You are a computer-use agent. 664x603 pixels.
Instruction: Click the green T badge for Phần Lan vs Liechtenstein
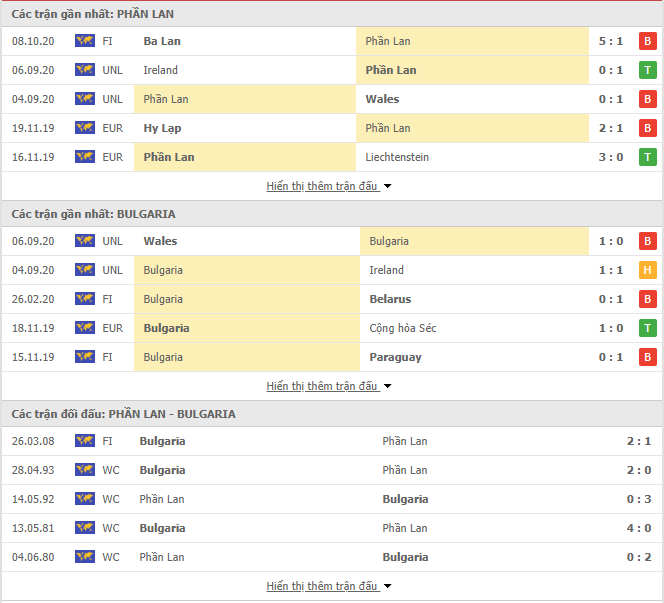(x=647, y=157)
